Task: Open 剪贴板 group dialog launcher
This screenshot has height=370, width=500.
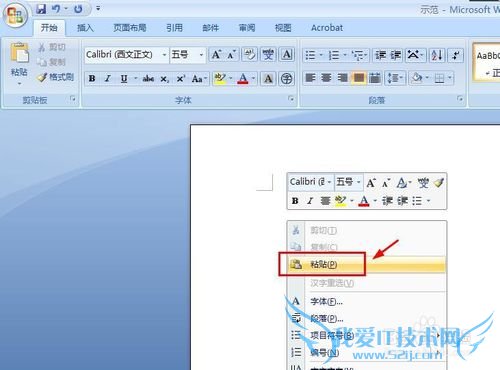Action: coord(73,99)
